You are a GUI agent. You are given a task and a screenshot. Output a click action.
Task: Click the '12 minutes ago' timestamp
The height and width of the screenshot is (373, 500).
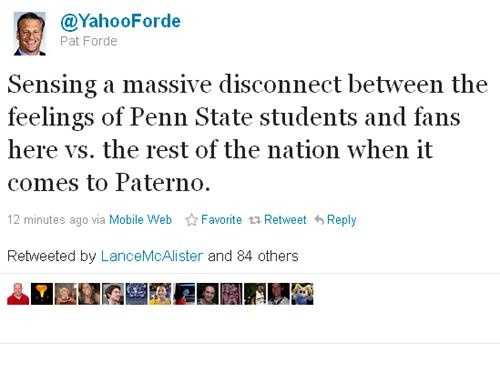tap(48, 220)
